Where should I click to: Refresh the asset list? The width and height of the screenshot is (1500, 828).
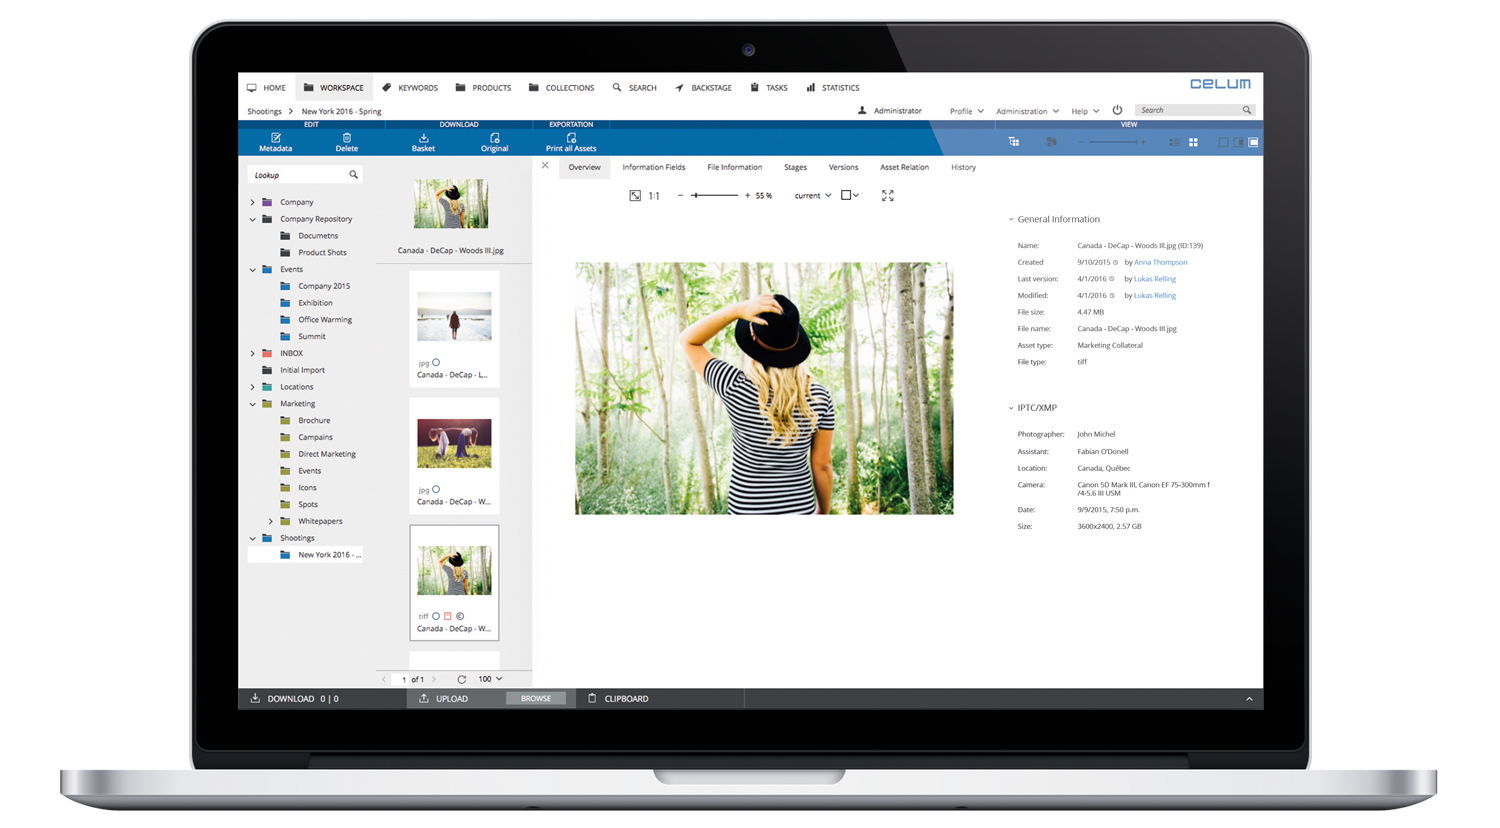tap(461, 680)
